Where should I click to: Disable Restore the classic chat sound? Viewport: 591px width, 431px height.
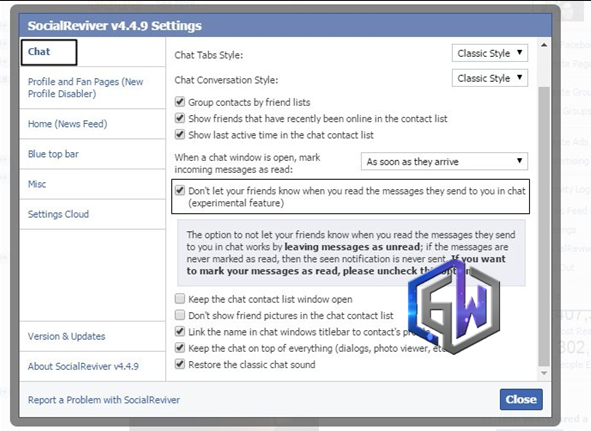point(180,364)
